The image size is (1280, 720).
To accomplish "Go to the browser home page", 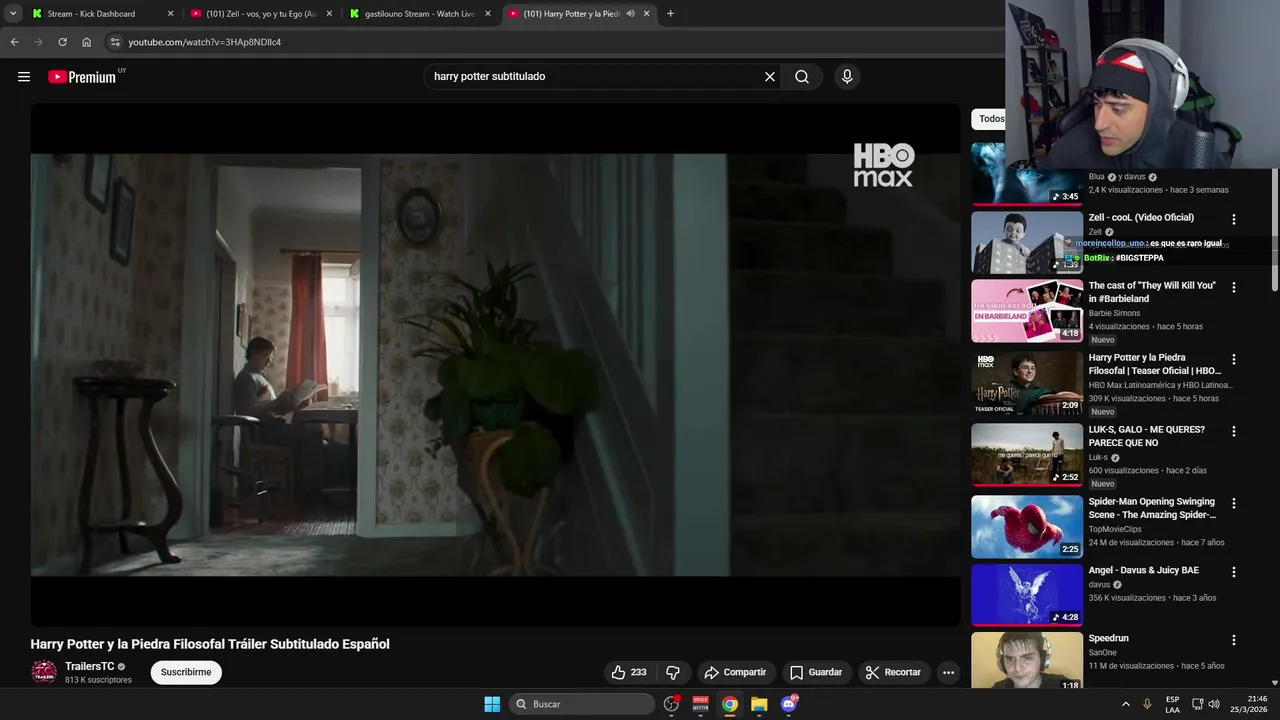I will tap(86, 42).
